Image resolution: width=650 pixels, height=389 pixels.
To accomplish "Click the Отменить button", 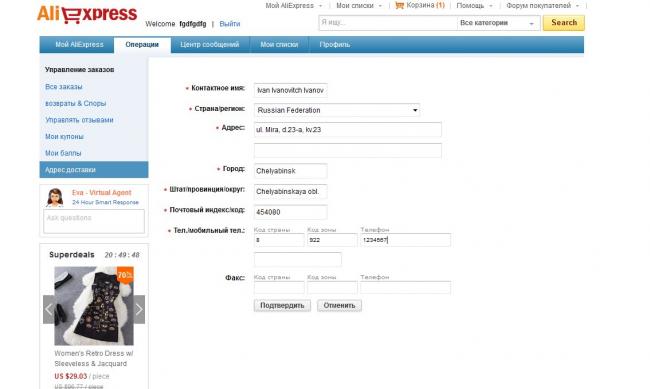I will tap(340, 306).
